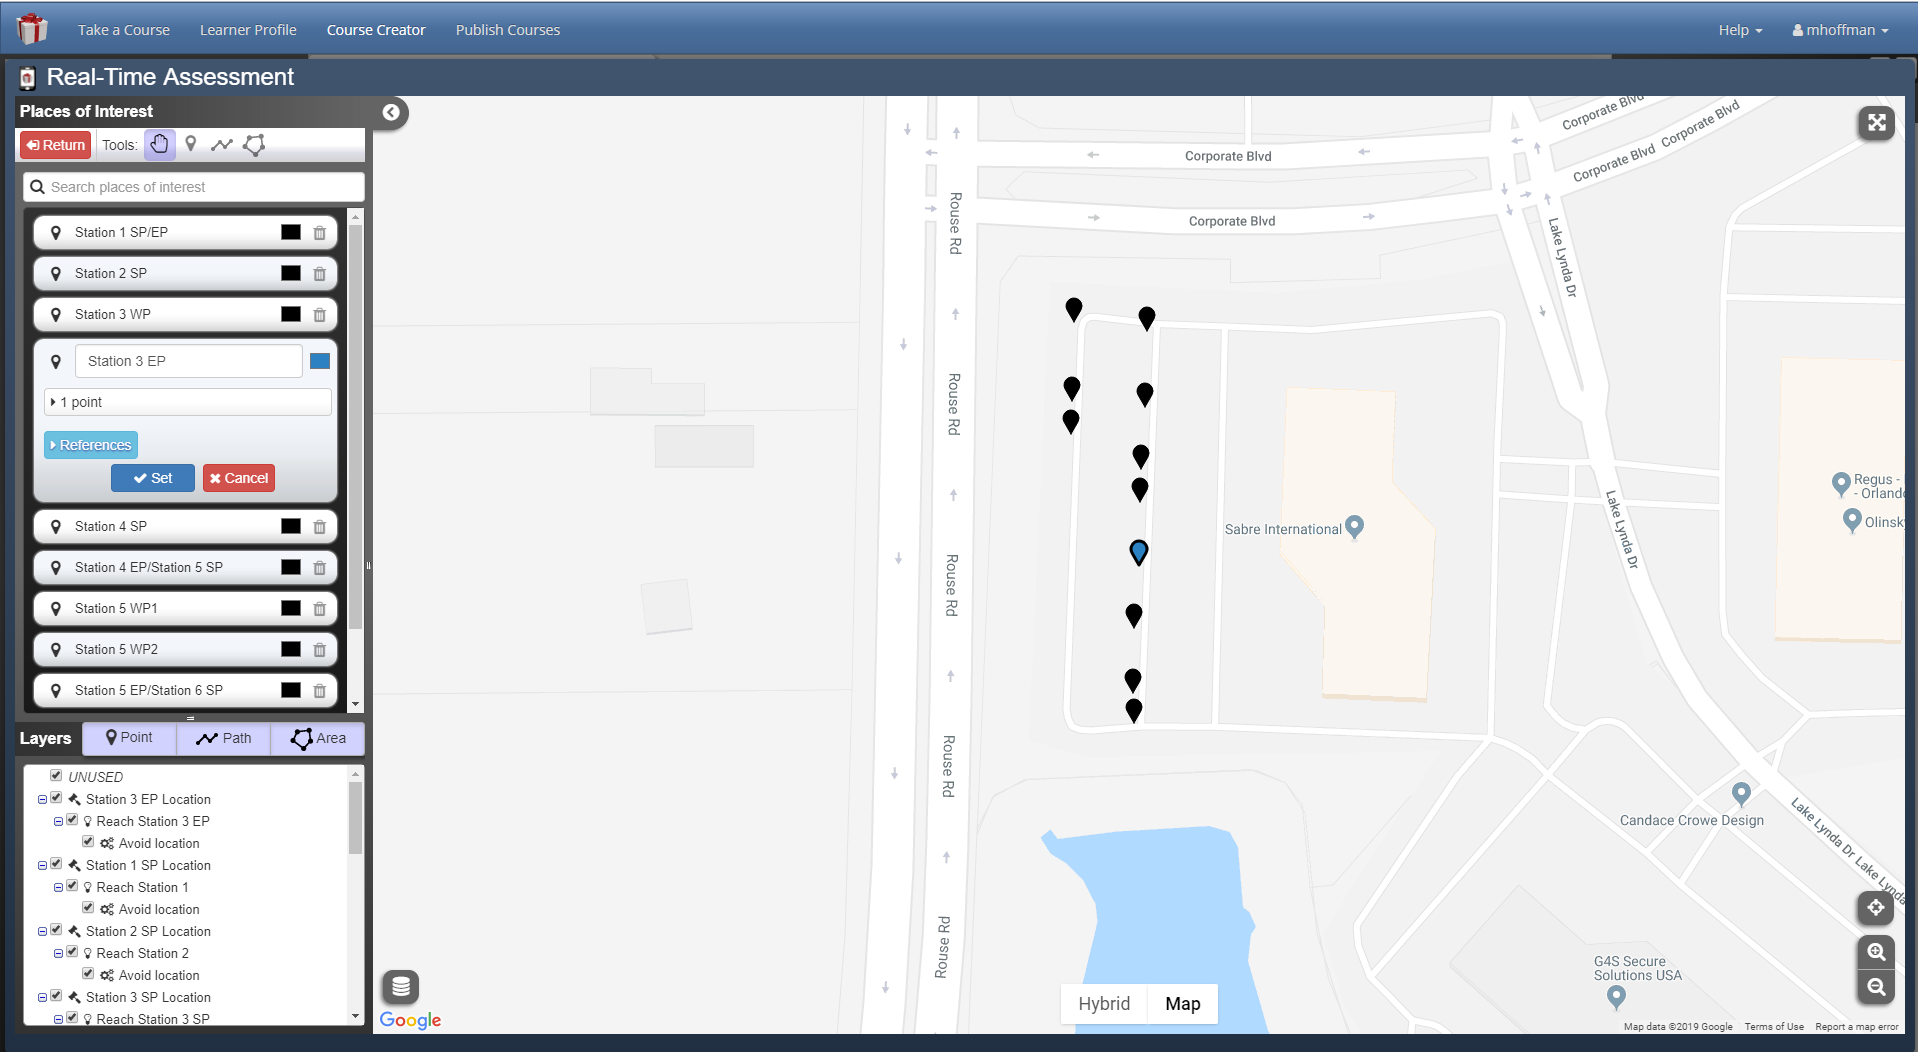Screen dimensions: 1918x1052
Task: Click the Station 1 SP/EP pin icon
Action: 56,232
